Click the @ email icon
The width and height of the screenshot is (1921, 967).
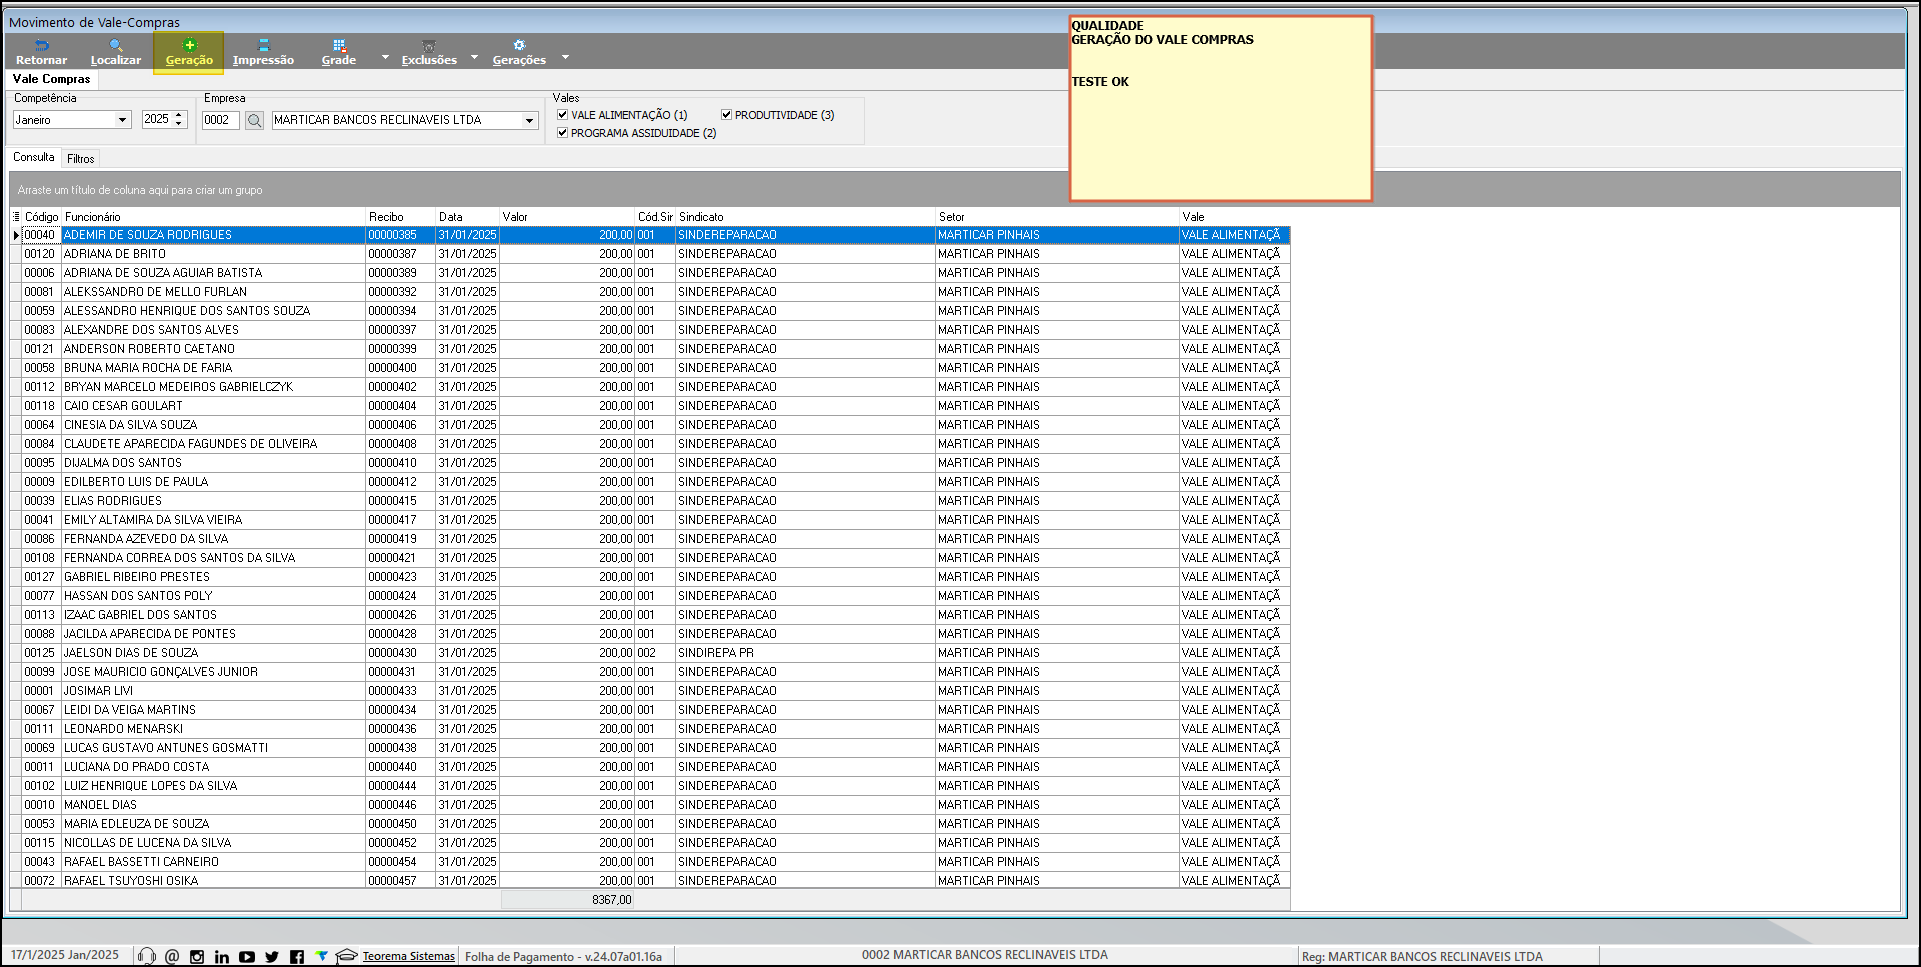pos(172,956)
